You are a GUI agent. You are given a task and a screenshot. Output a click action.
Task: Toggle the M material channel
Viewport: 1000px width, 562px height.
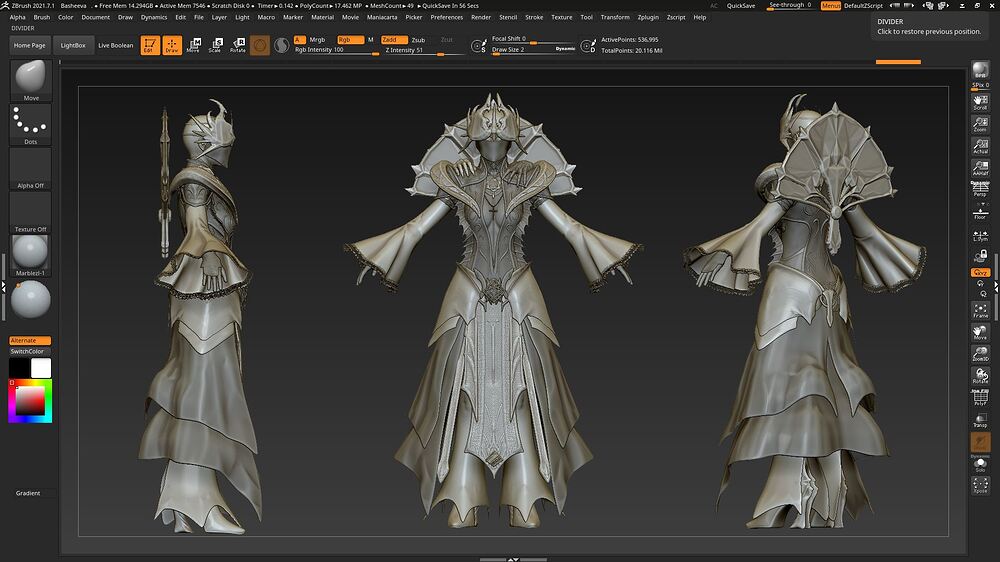point(371,40)
